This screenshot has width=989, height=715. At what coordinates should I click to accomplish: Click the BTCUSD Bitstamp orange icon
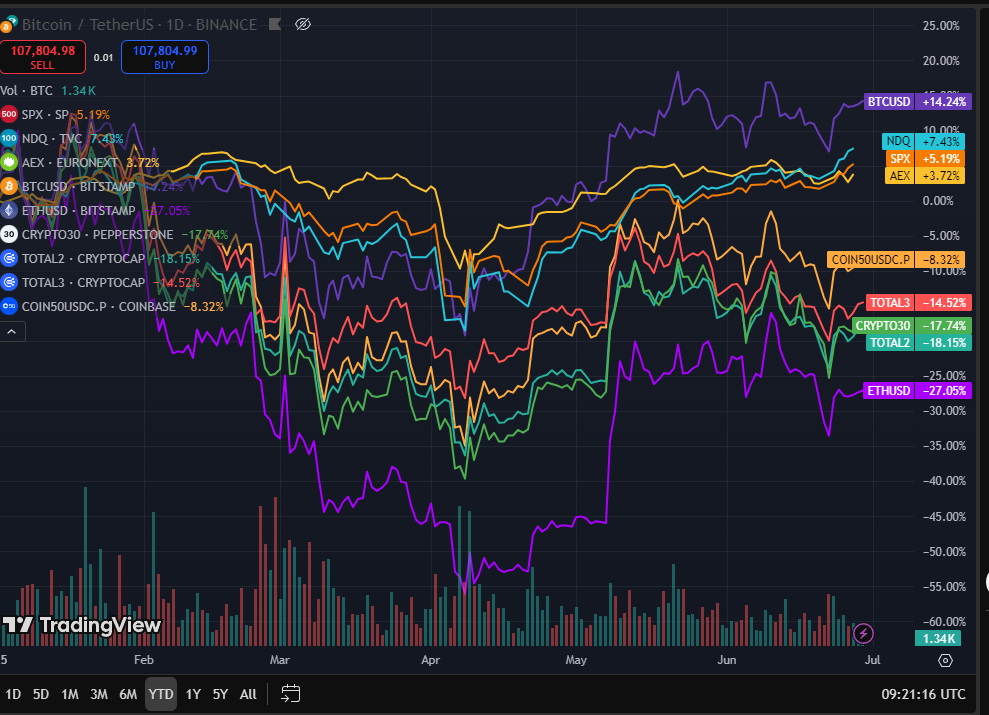(9, 187)
